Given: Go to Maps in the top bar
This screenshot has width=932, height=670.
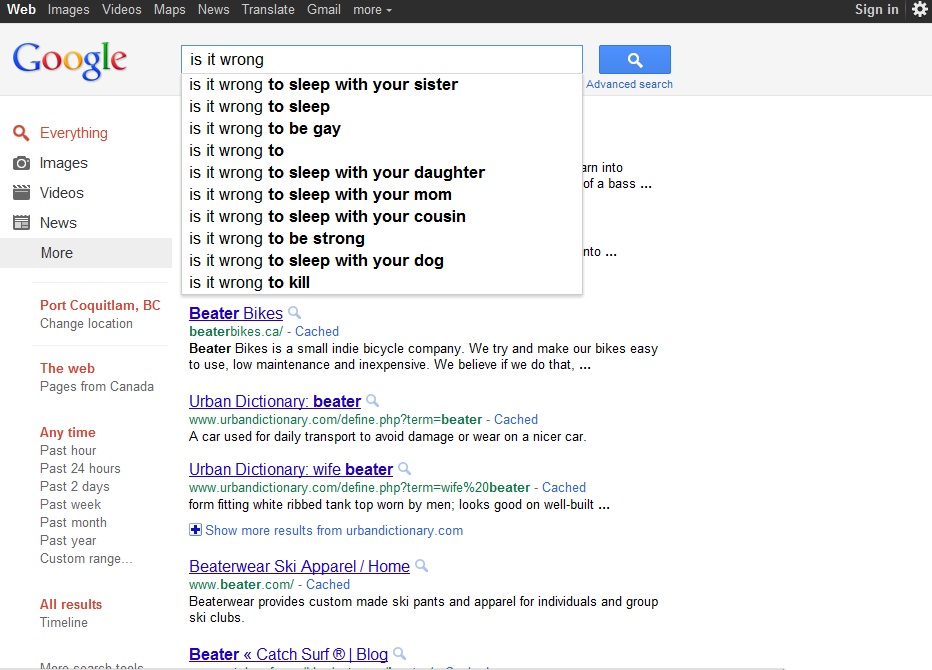Looking at the screenshot, I should click(169, 10).
